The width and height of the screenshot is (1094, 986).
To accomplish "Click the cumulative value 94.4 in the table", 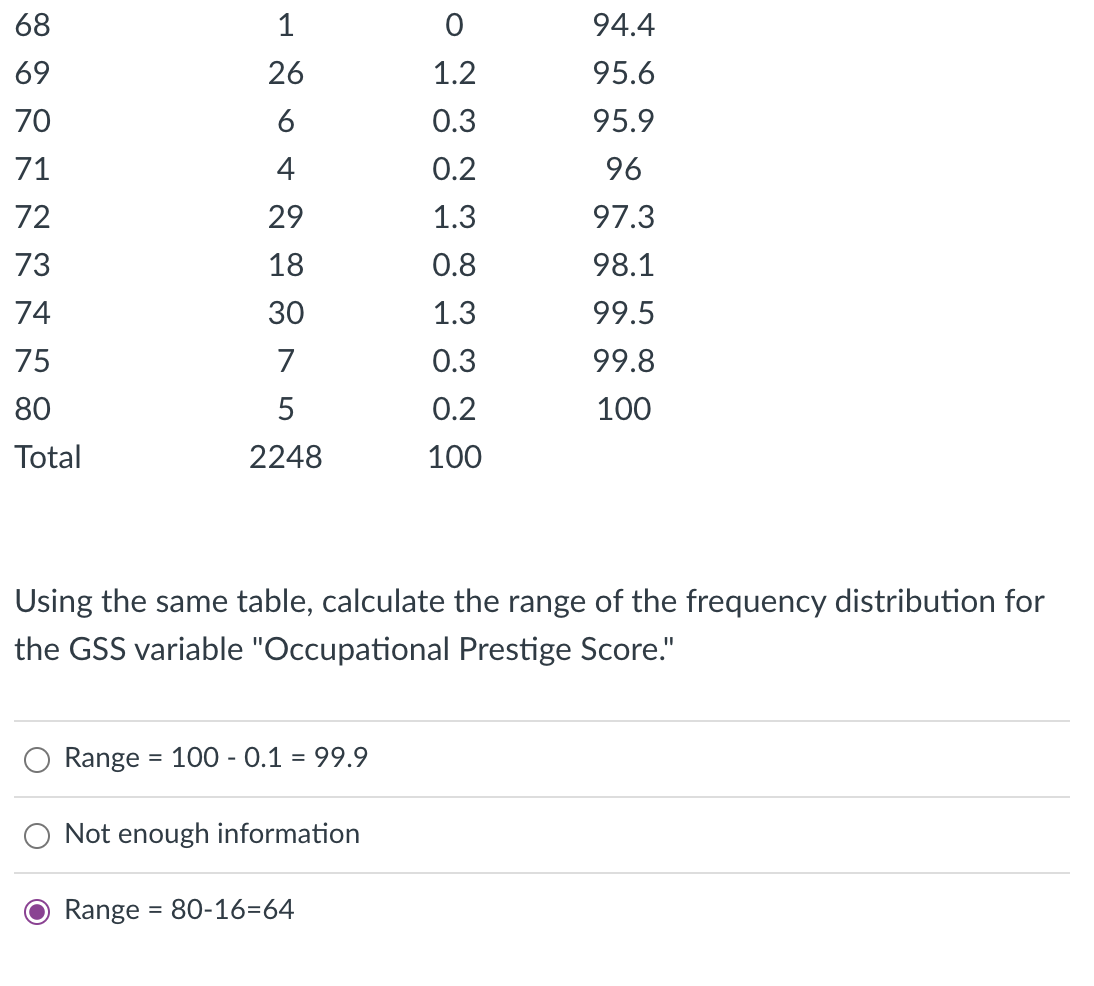I will point(622,25).
